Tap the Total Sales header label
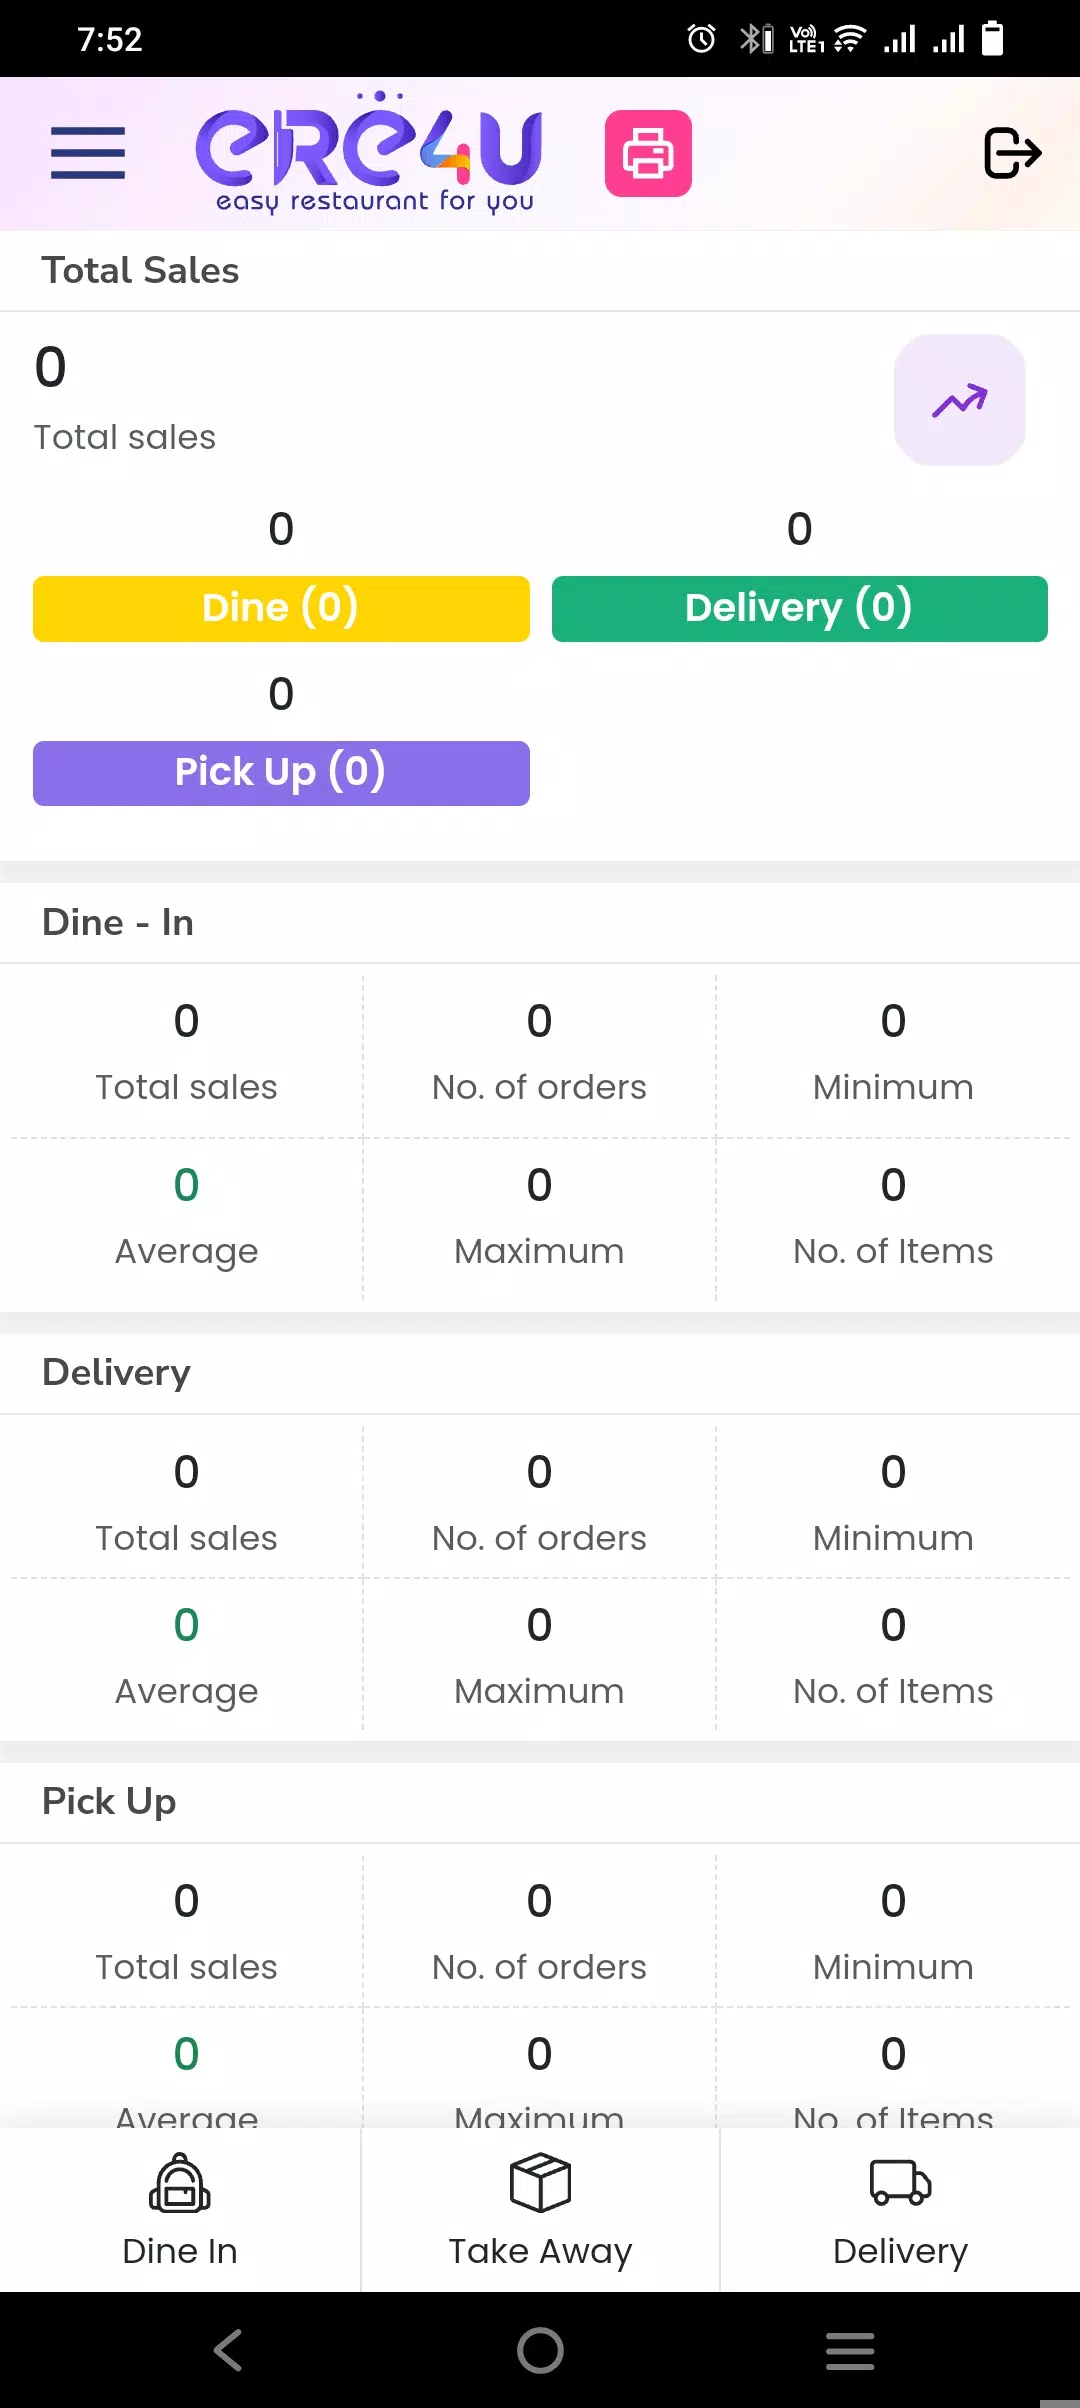The height and width of the screenshot is (2408, 1080). coord(140,270)
